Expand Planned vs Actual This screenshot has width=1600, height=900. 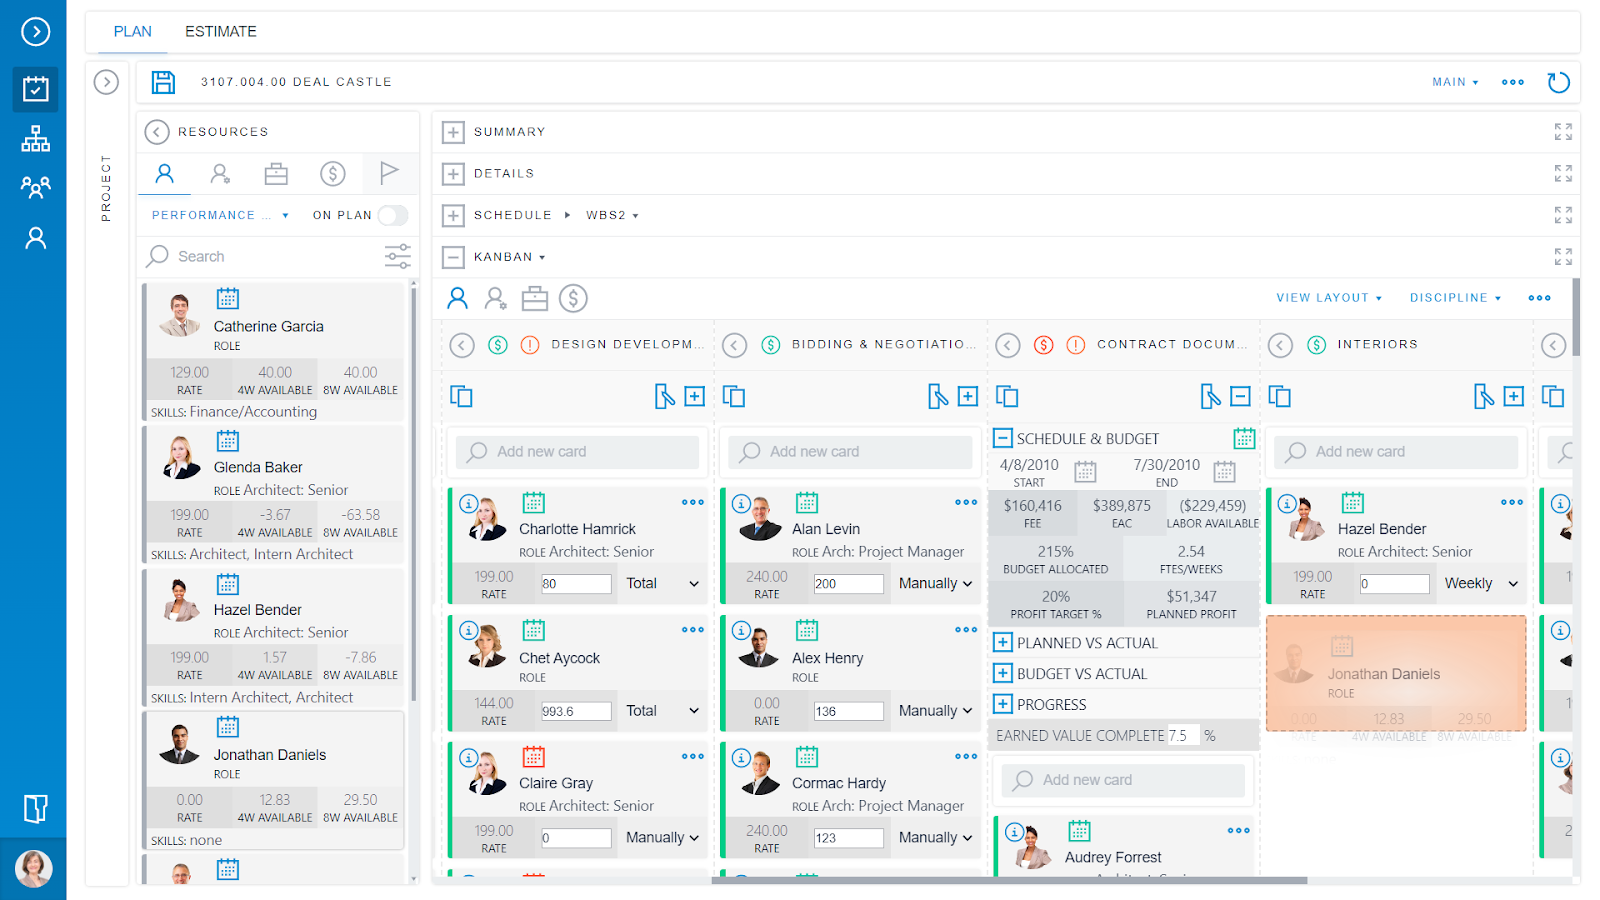1002,642
